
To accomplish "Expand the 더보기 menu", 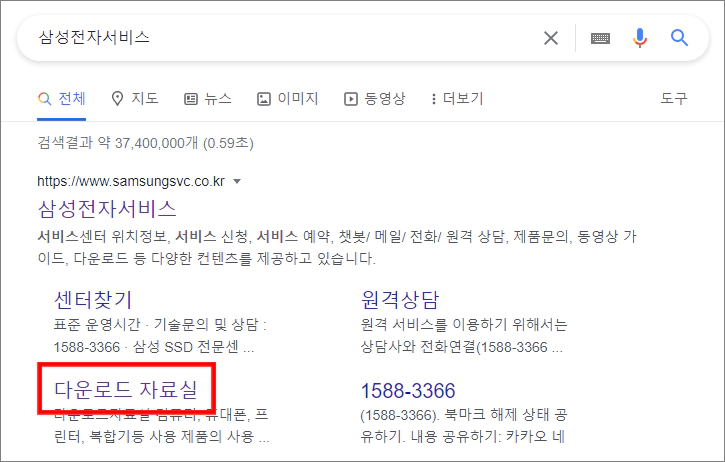I will coord(457,99).
